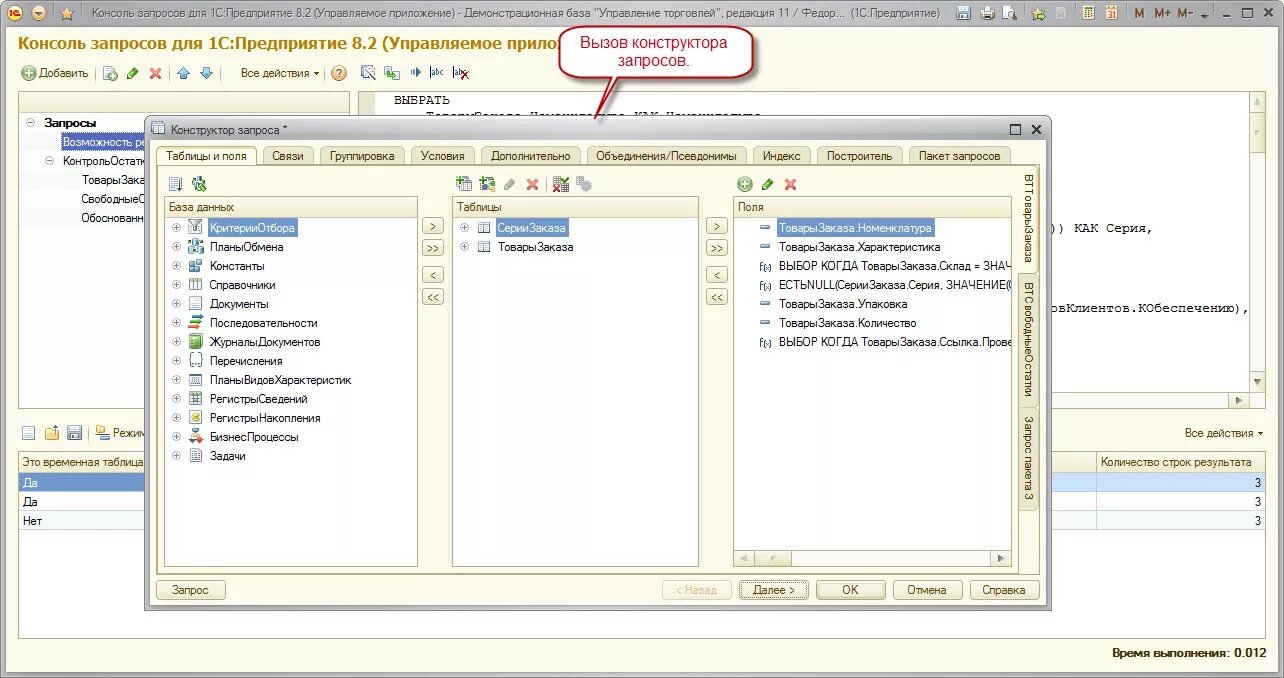Switch to the Условия tab
The image size is (1284, 678).
pyautogui.click(x=442, y=156)
